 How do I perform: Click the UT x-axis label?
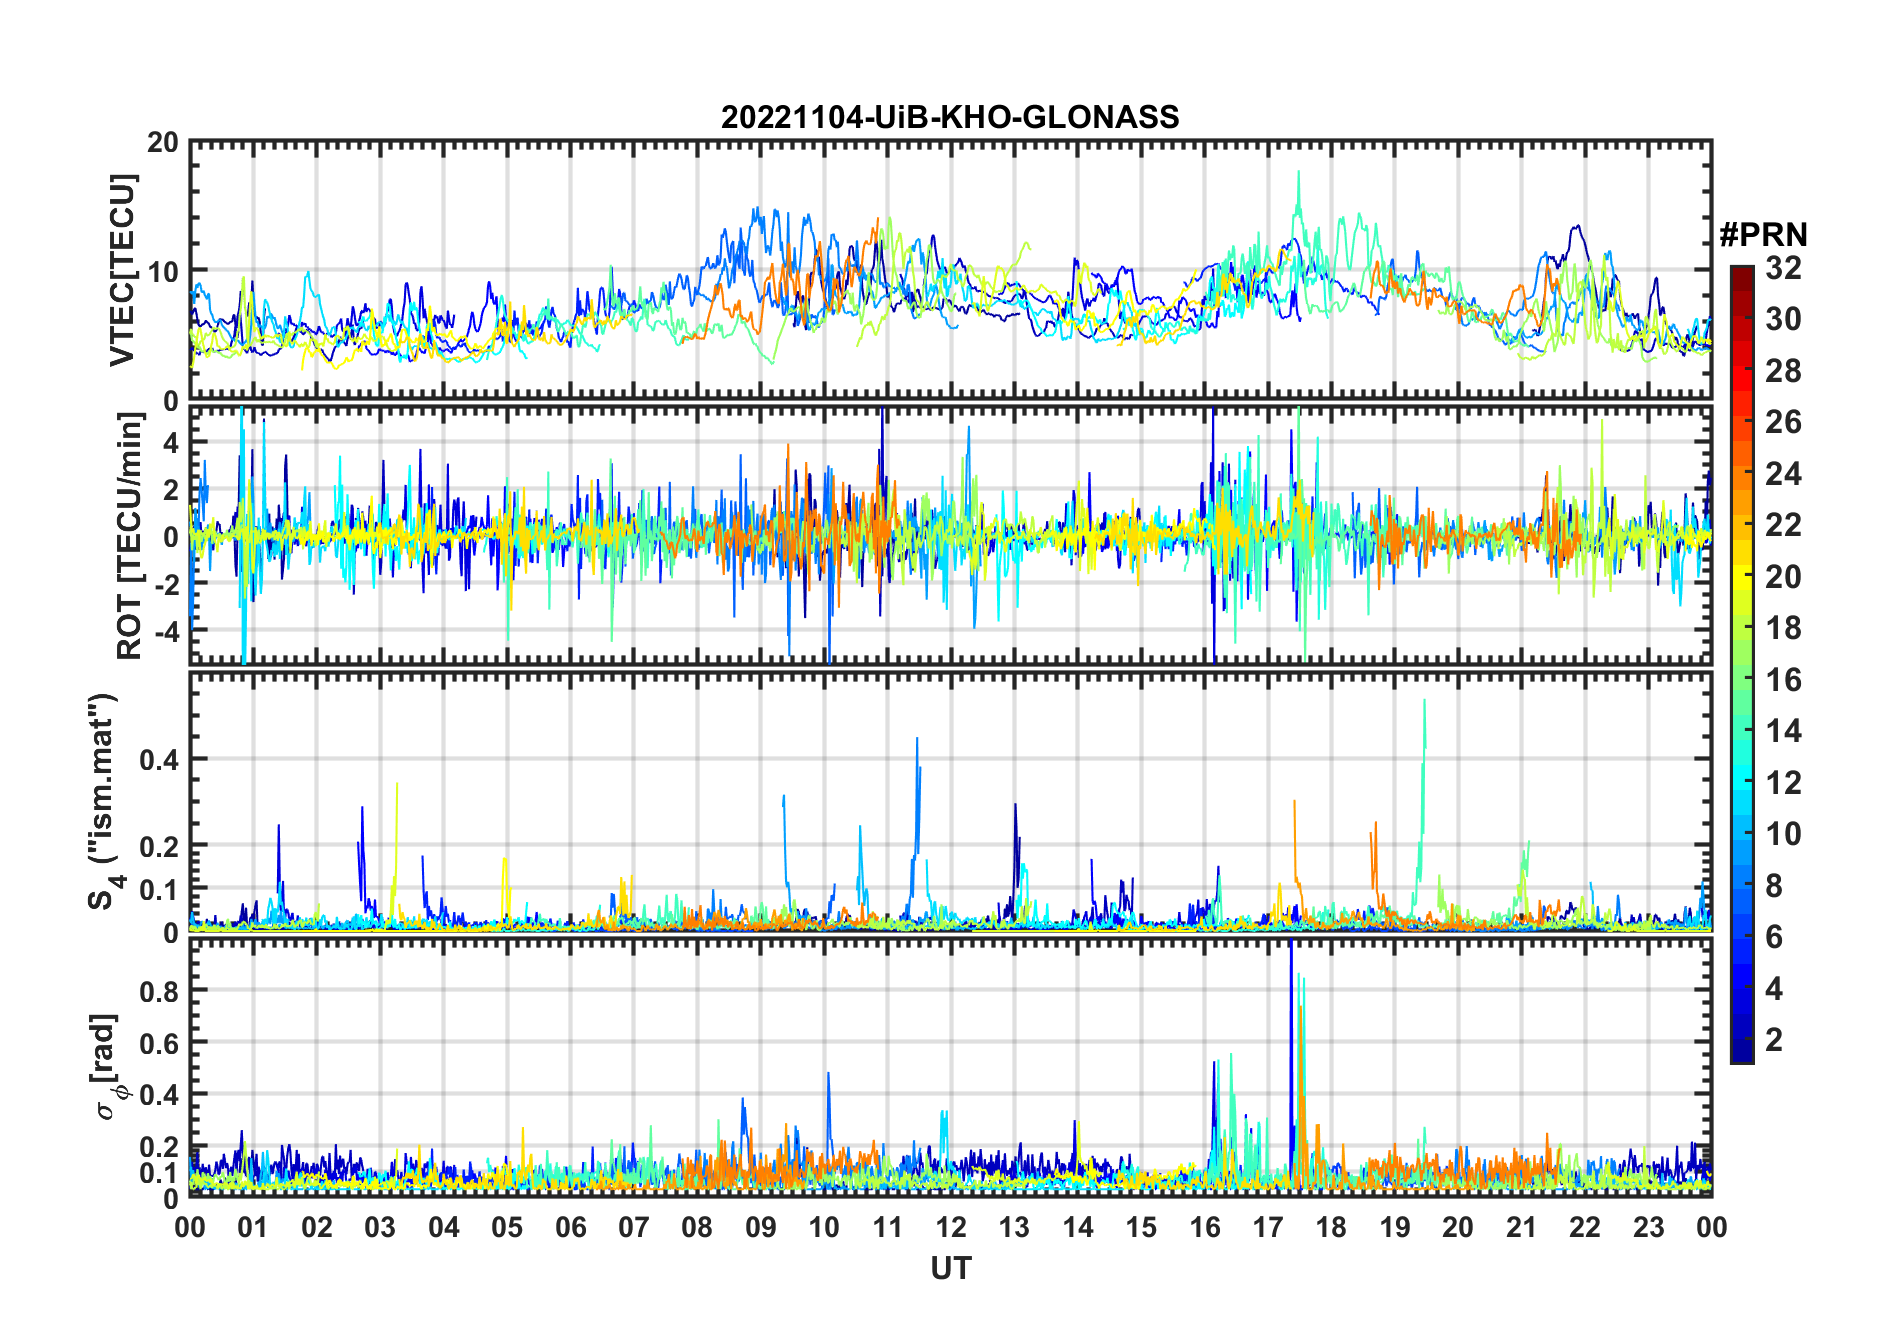coord(951,1268)
